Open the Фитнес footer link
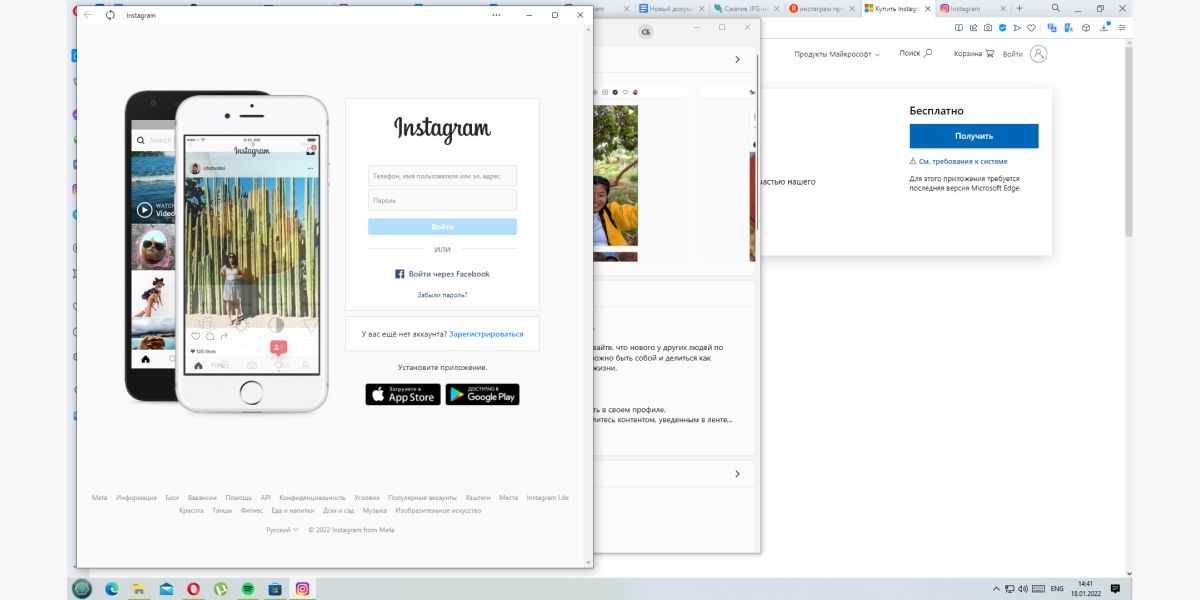This screenshot has height=600, width=1200. 252,510
